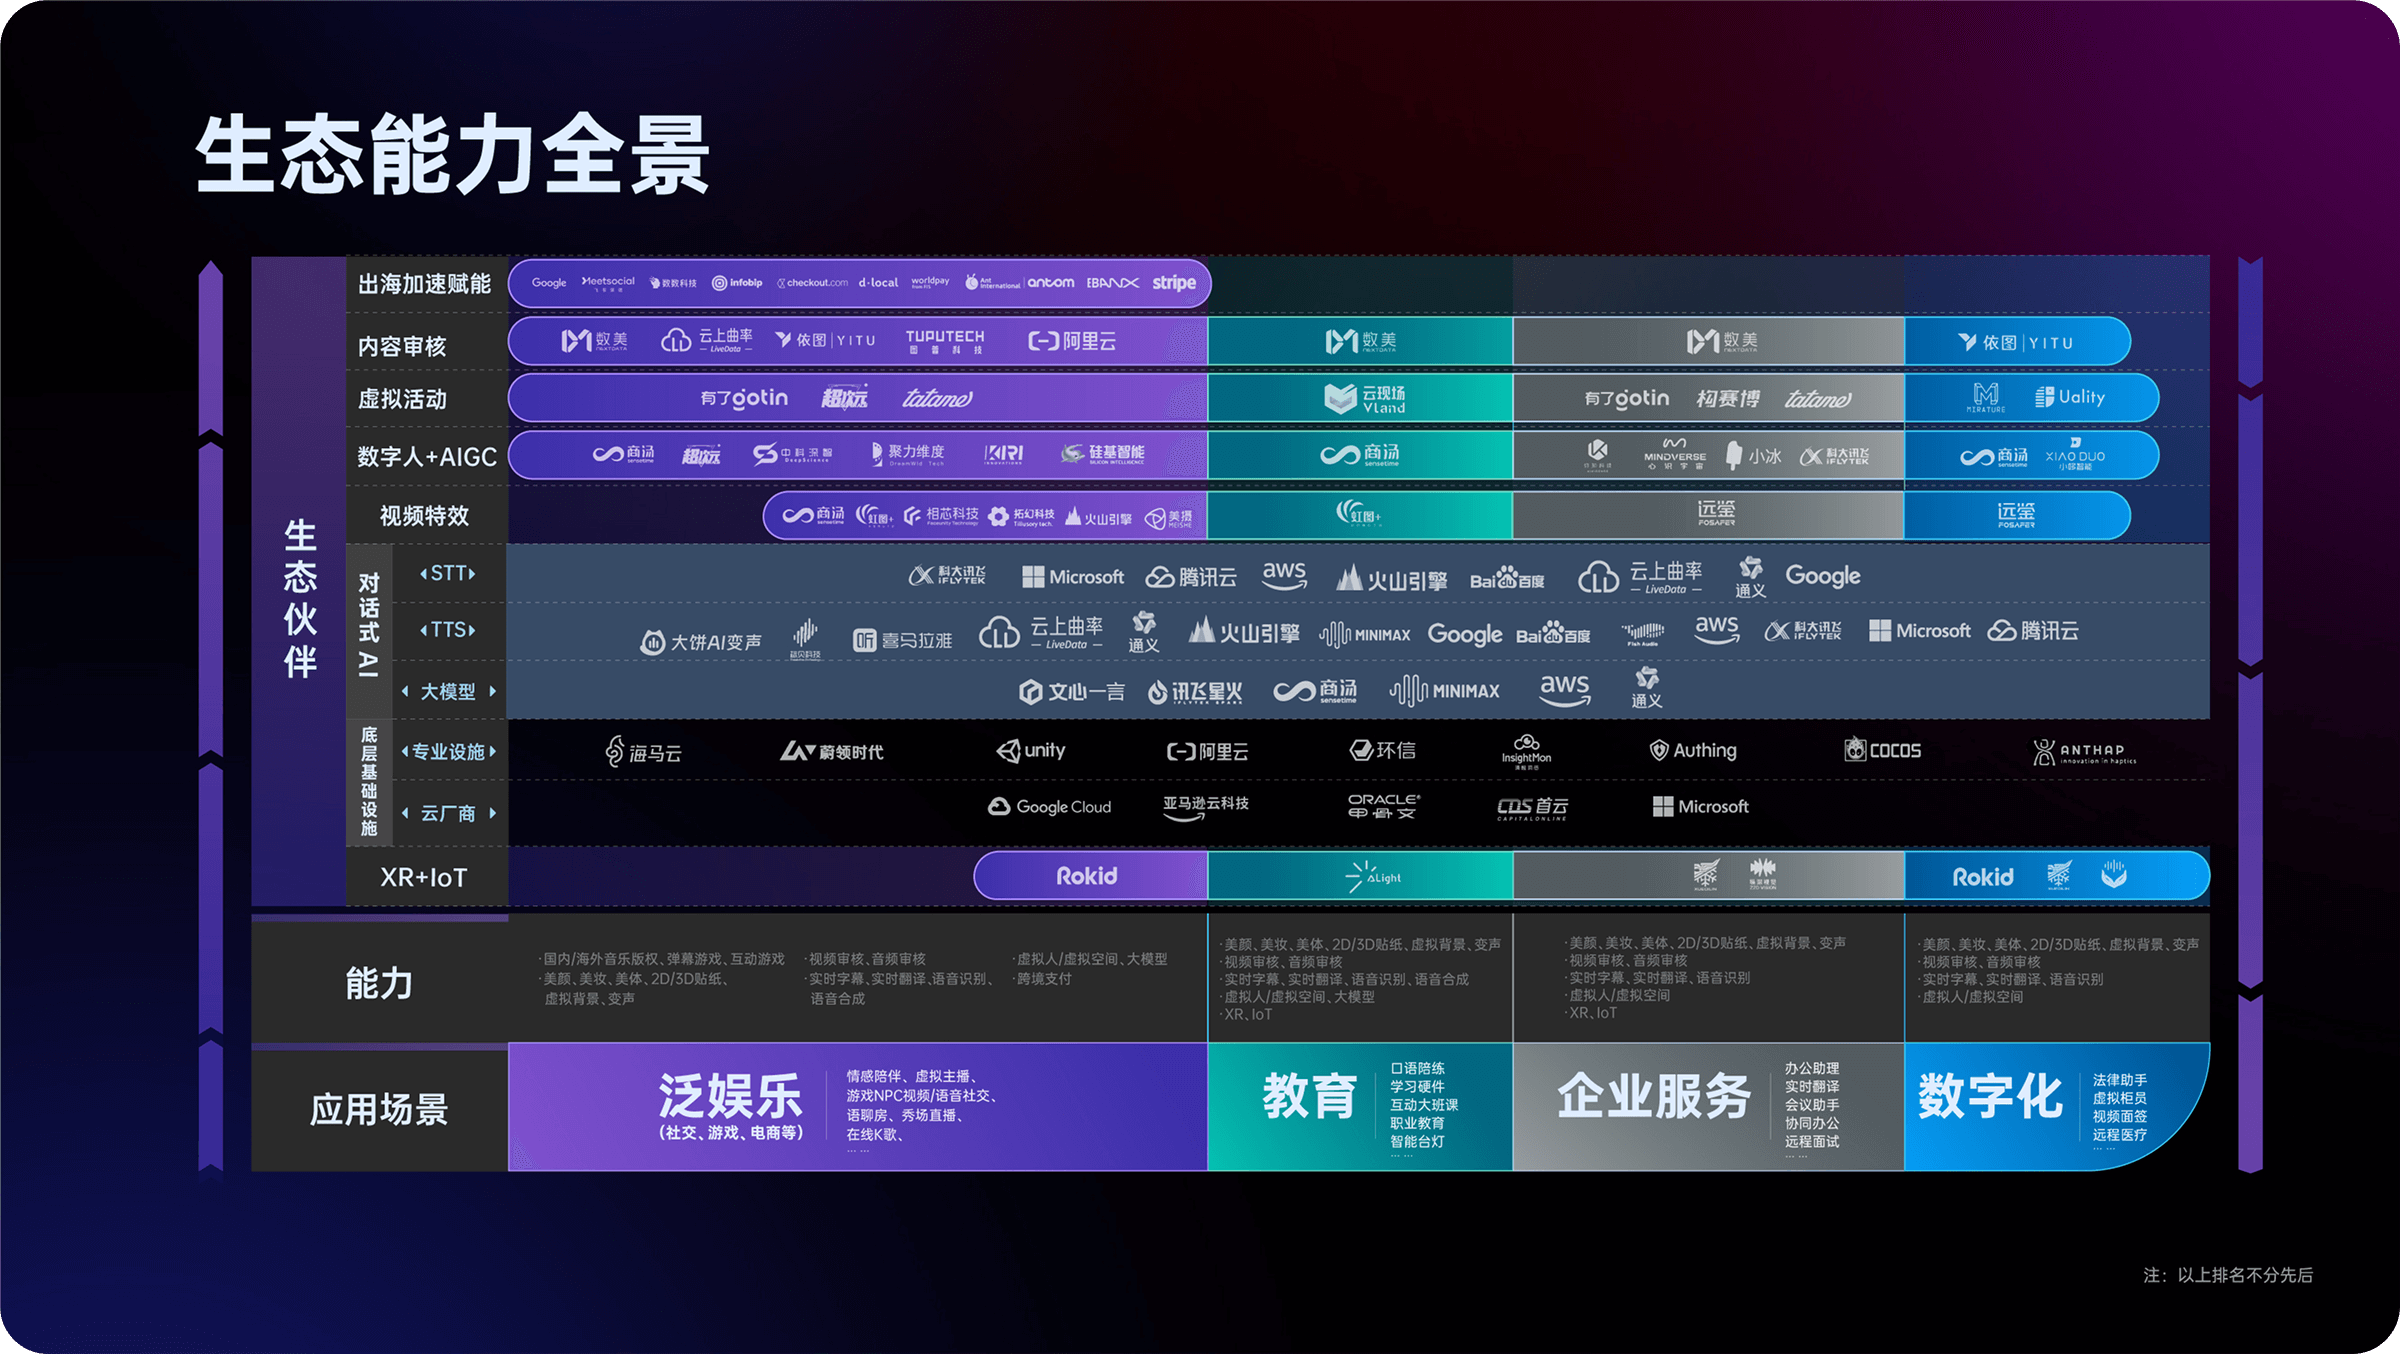Image resolution: width=2400 pixels, height=1354 pixels.
Task: Click the 应用场景 row label
Action: (x=379, y=1109)
